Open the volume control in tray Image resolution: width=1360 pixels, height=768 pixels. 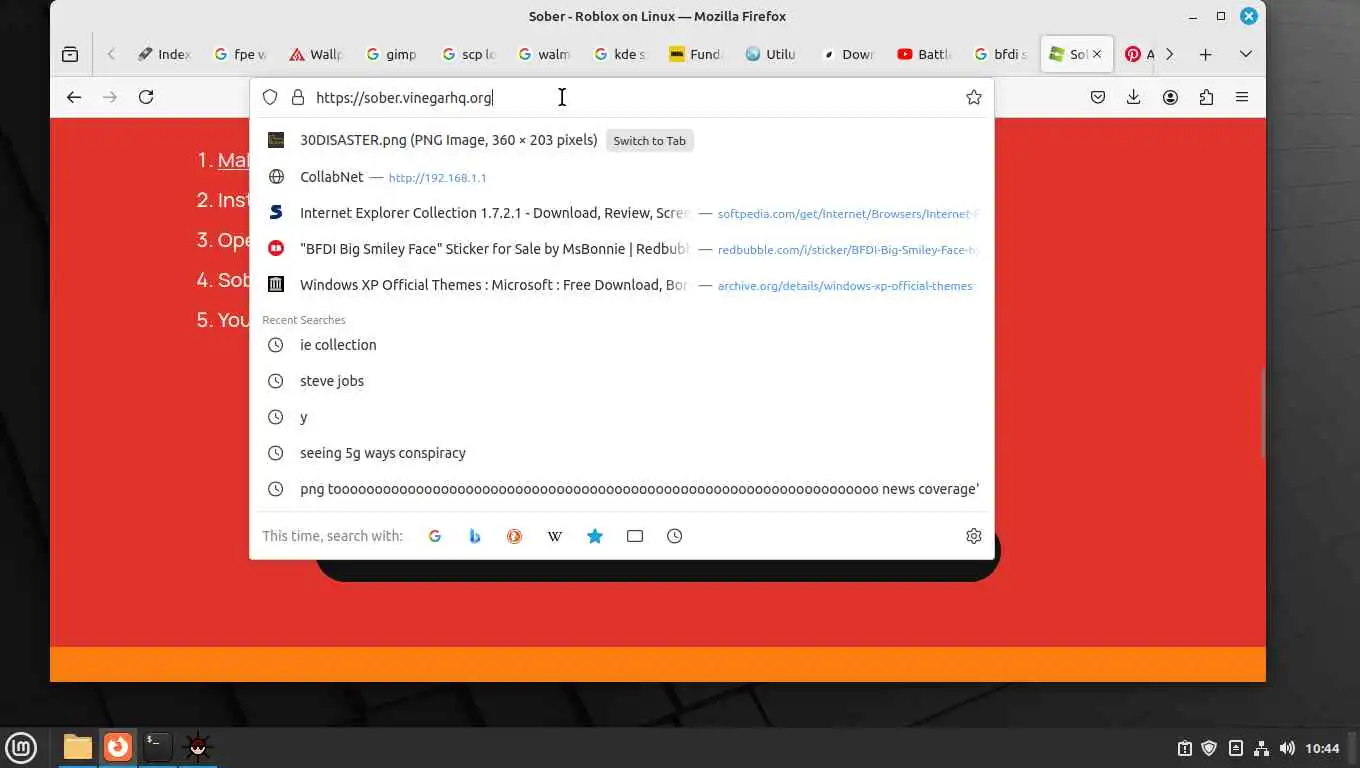click(x=1287, y=748)
